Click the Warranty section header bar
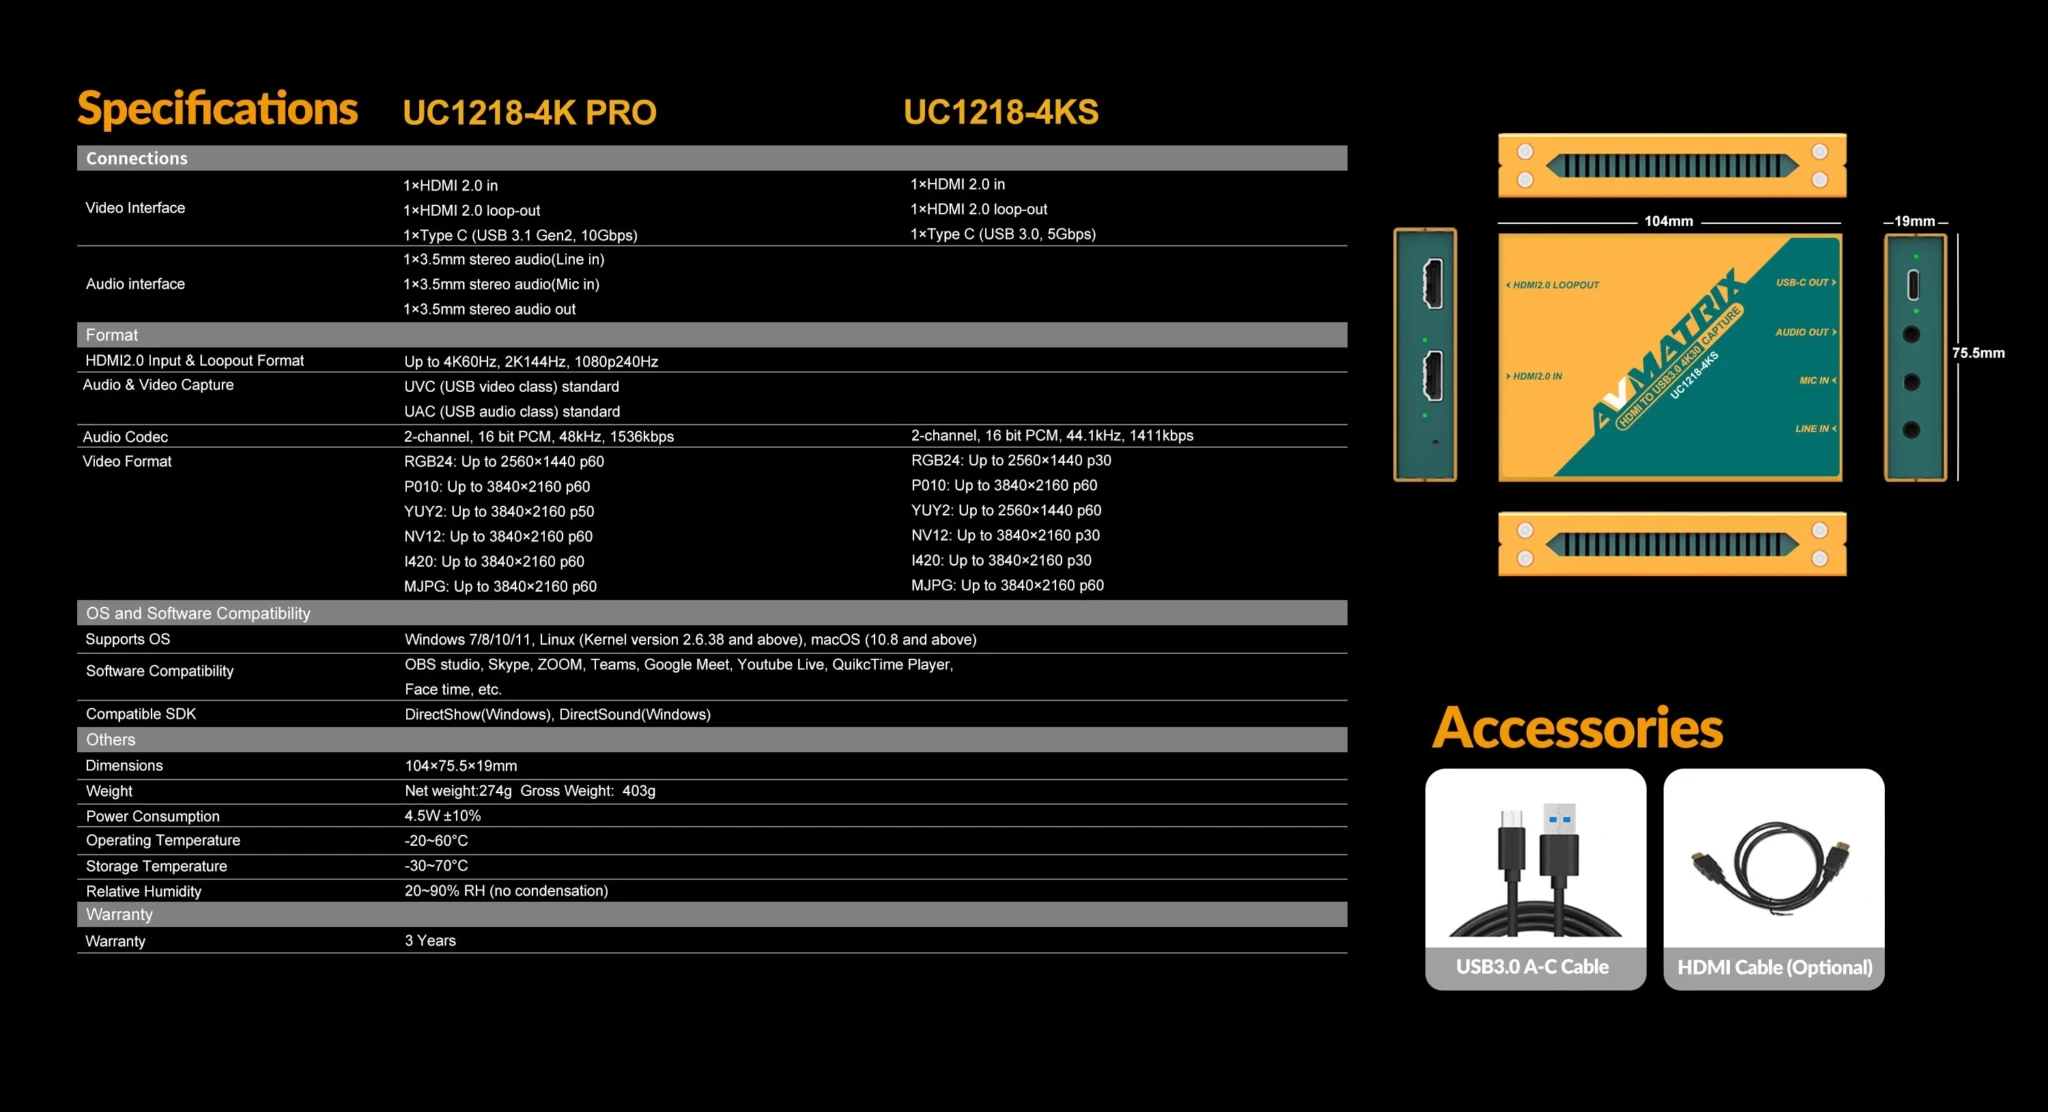The height and width of the screenshot is (1112, 2048). tap(119, 915)
